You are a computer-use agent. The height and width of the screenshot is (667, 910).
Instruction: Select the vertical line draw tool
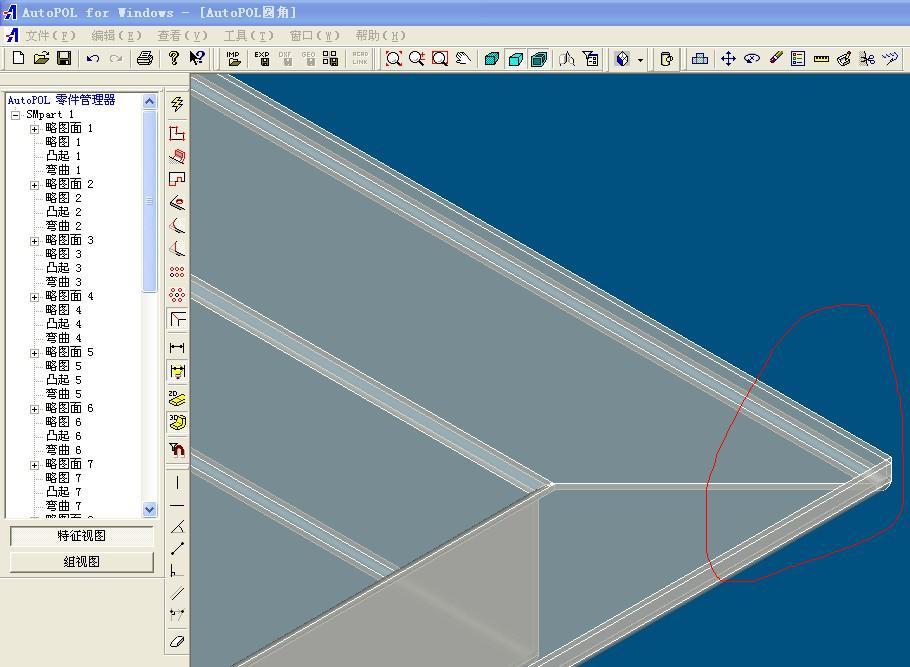point(177,482)
